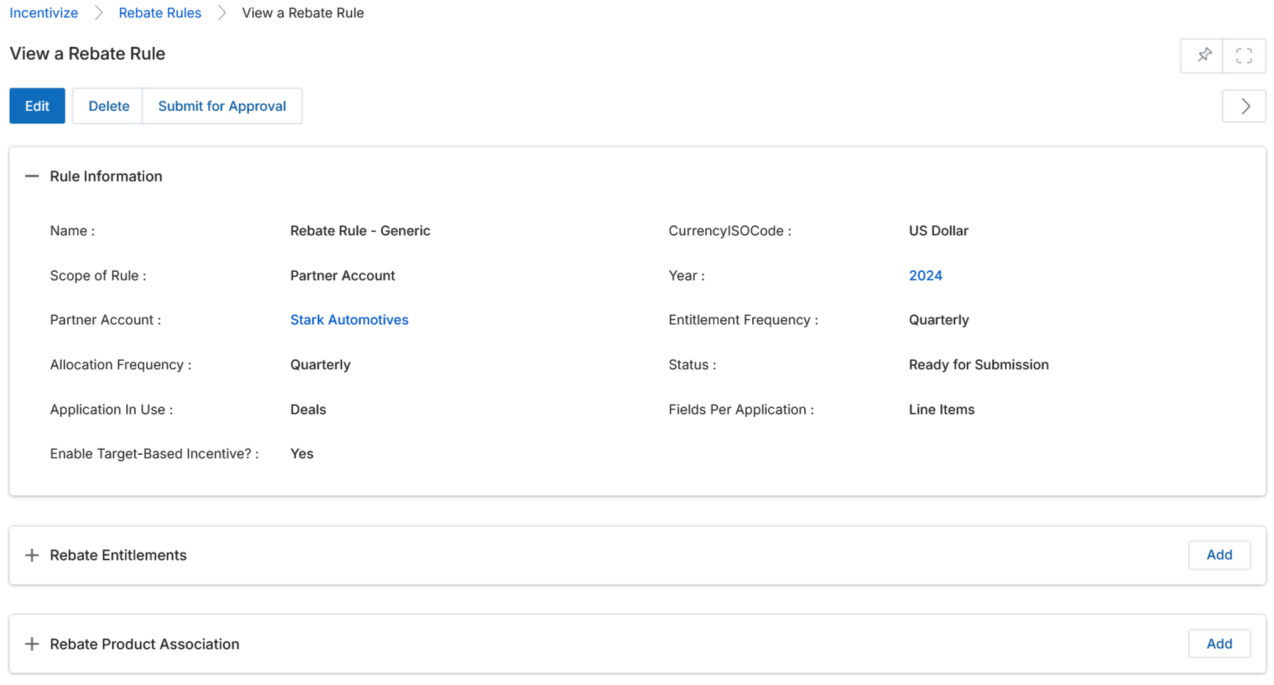Click the 'Application In Use :' label
Viewport: 1274px width, 685px height.
[x=111, y=409]
